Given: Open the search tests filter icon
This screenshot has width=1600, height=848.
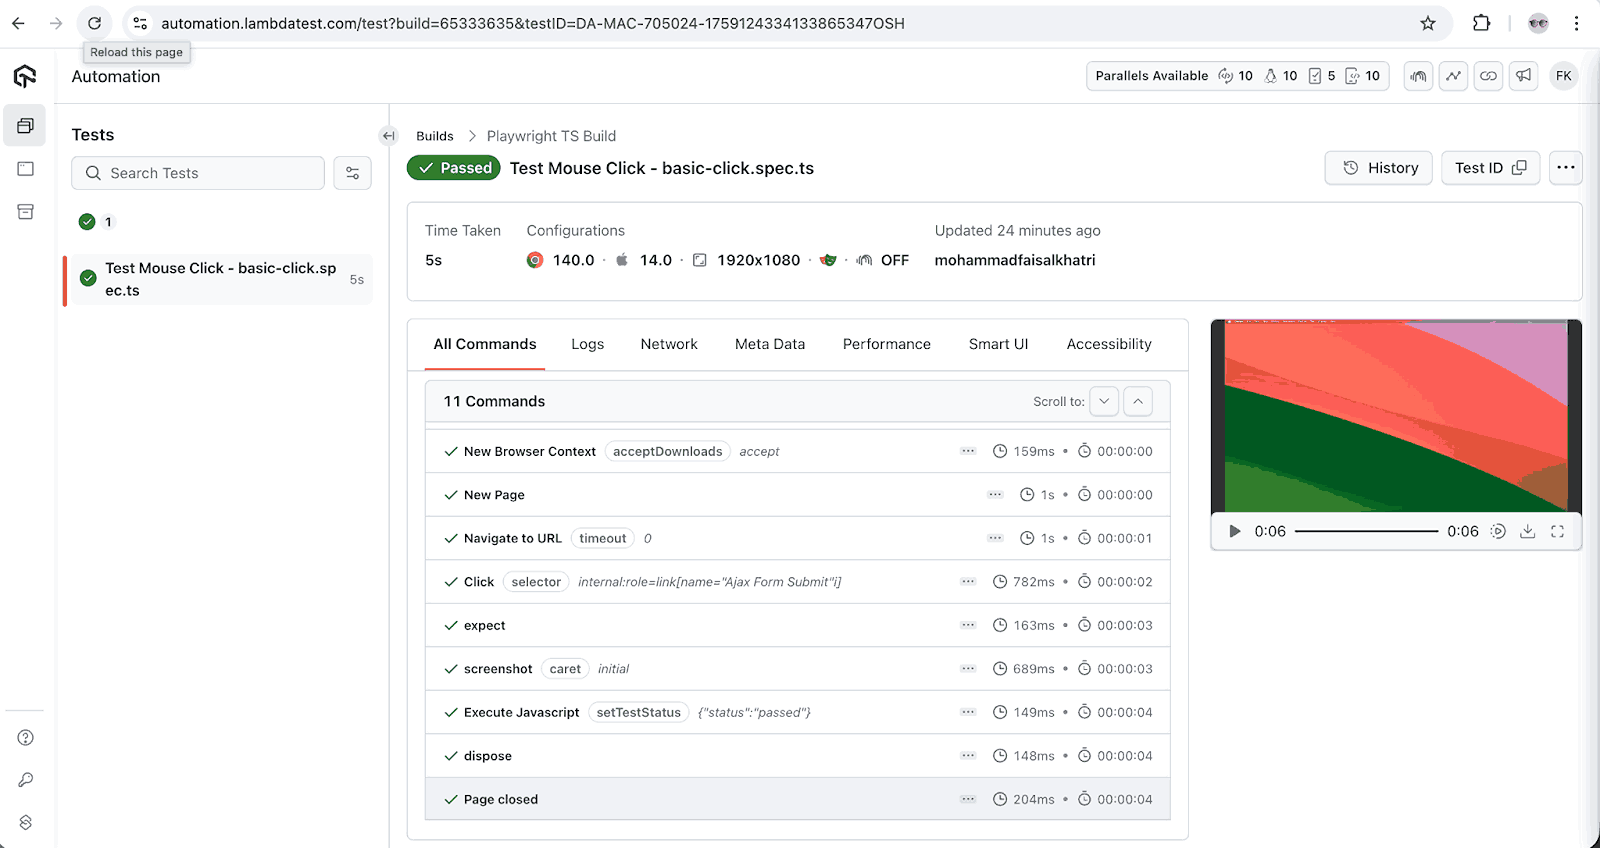Looking at the screenshot, I should click(352, 173).
